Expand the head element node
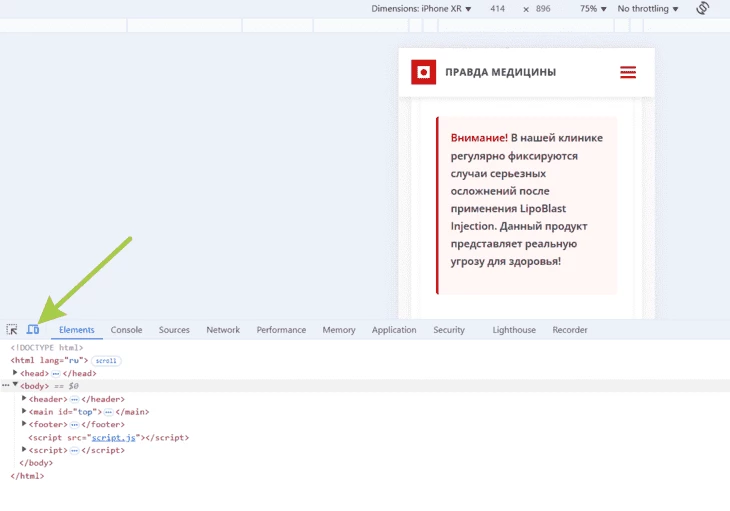This screenshot has width=730, height=511. coord(15,373)
